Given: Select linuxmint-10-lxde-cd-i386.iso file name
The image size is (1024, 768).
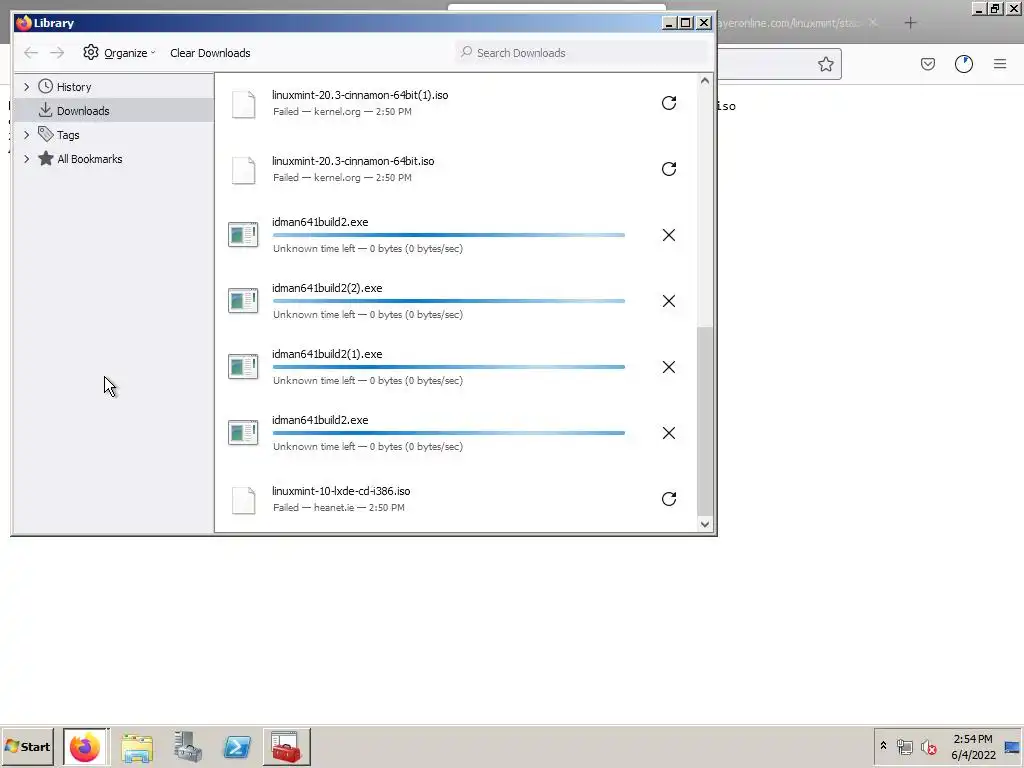Looking at the screenshot, I should click(x=341, y=491).
